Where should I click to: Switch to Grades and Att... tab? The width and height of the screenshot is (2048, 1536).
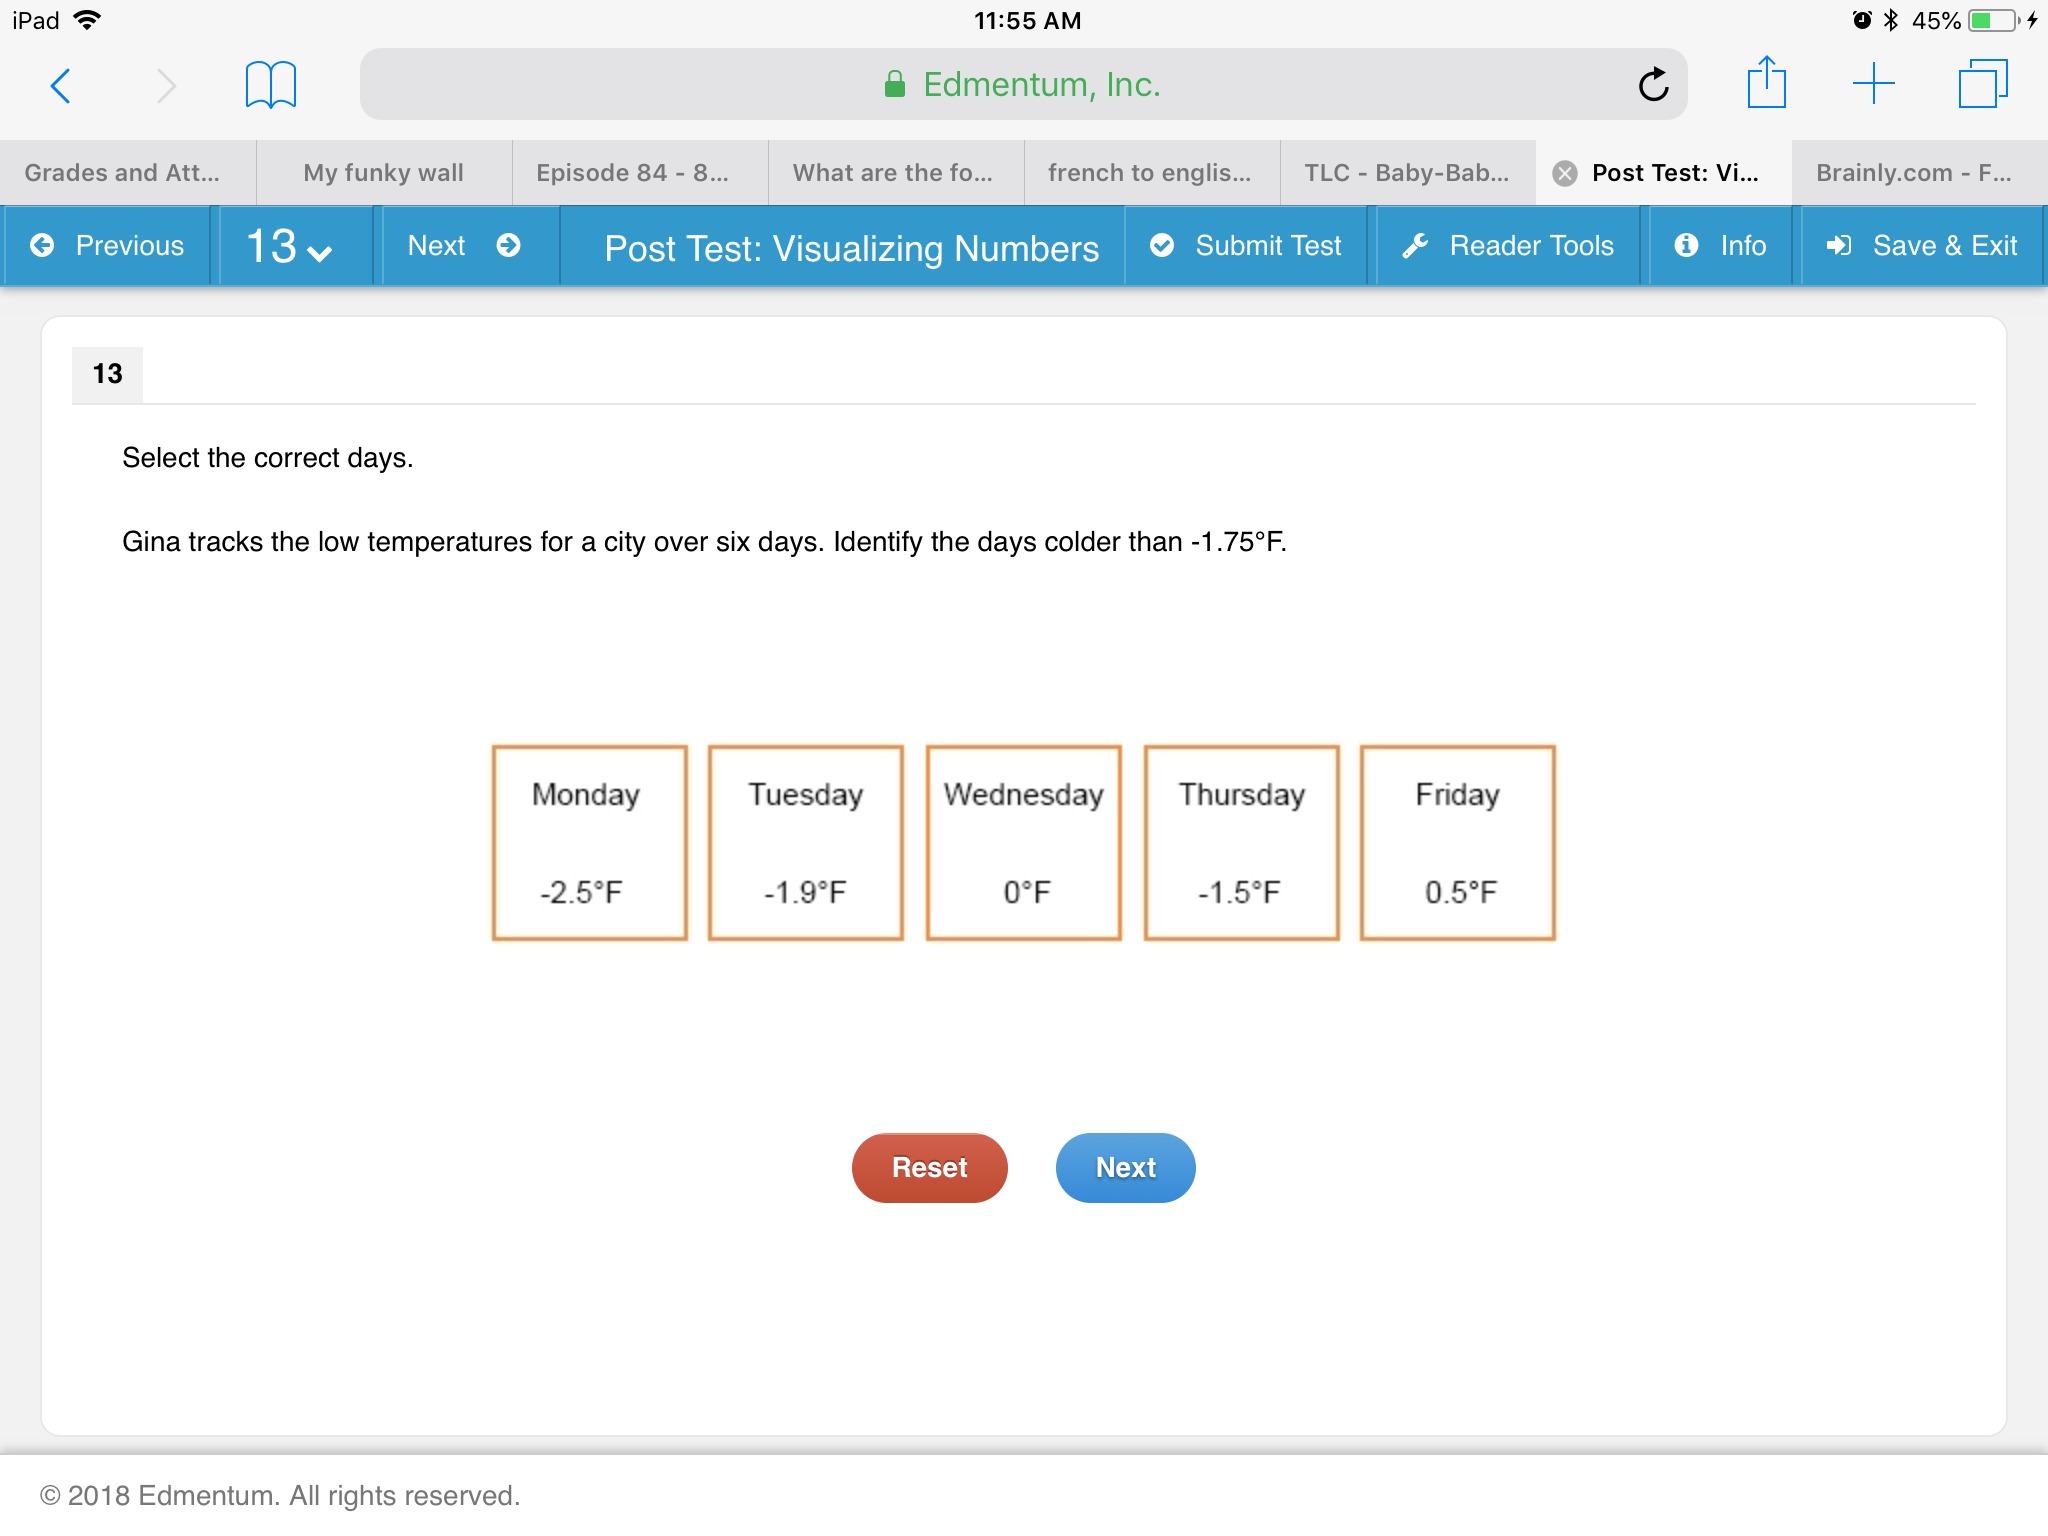point(122,173)
